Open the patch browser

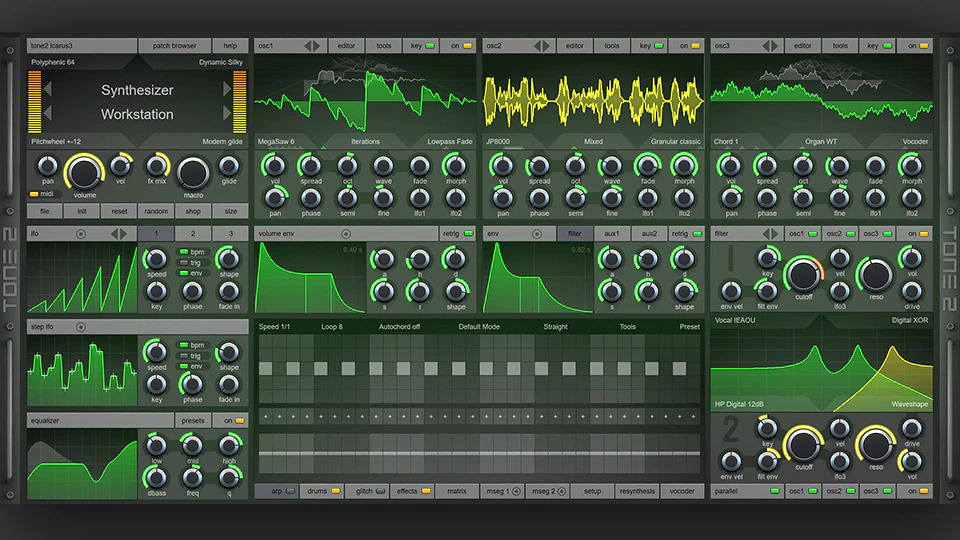coord(174,46)
